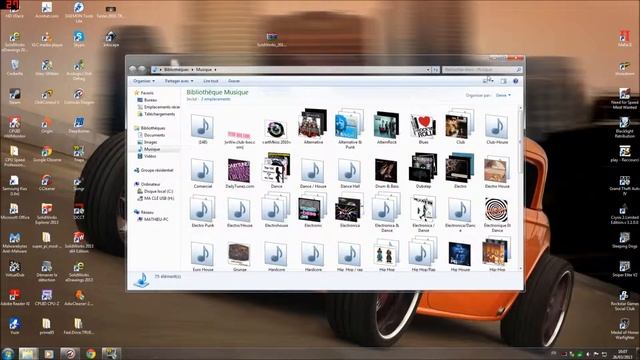Image resolution: width=640 pixels, height=360 pixels.
Task: Select Images library in sidebar
Action: [147, 142]
